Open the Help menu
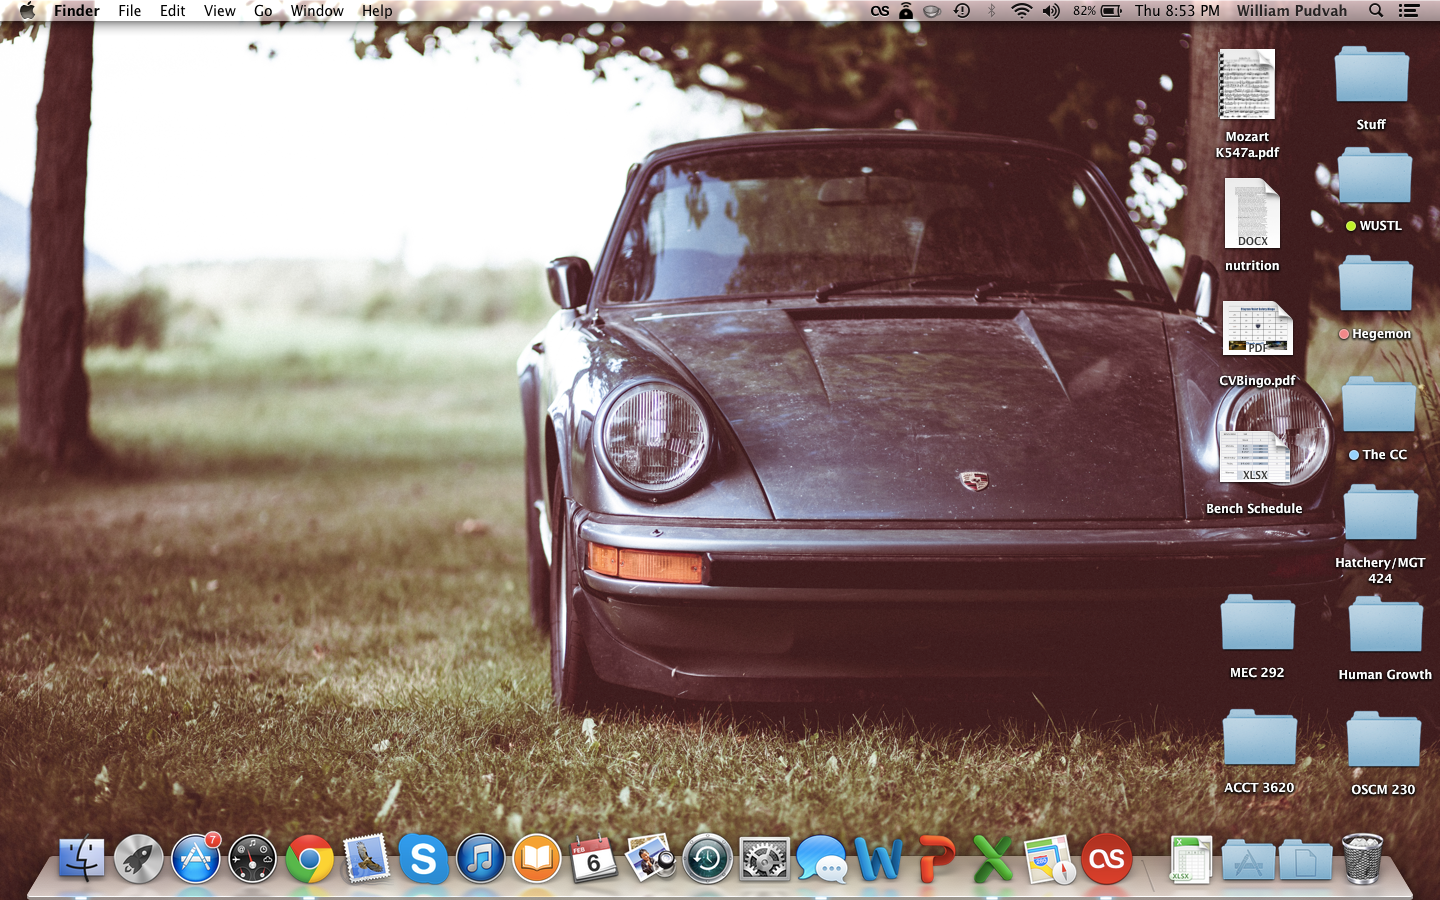The image size is (1440, 900). [377, 11]
